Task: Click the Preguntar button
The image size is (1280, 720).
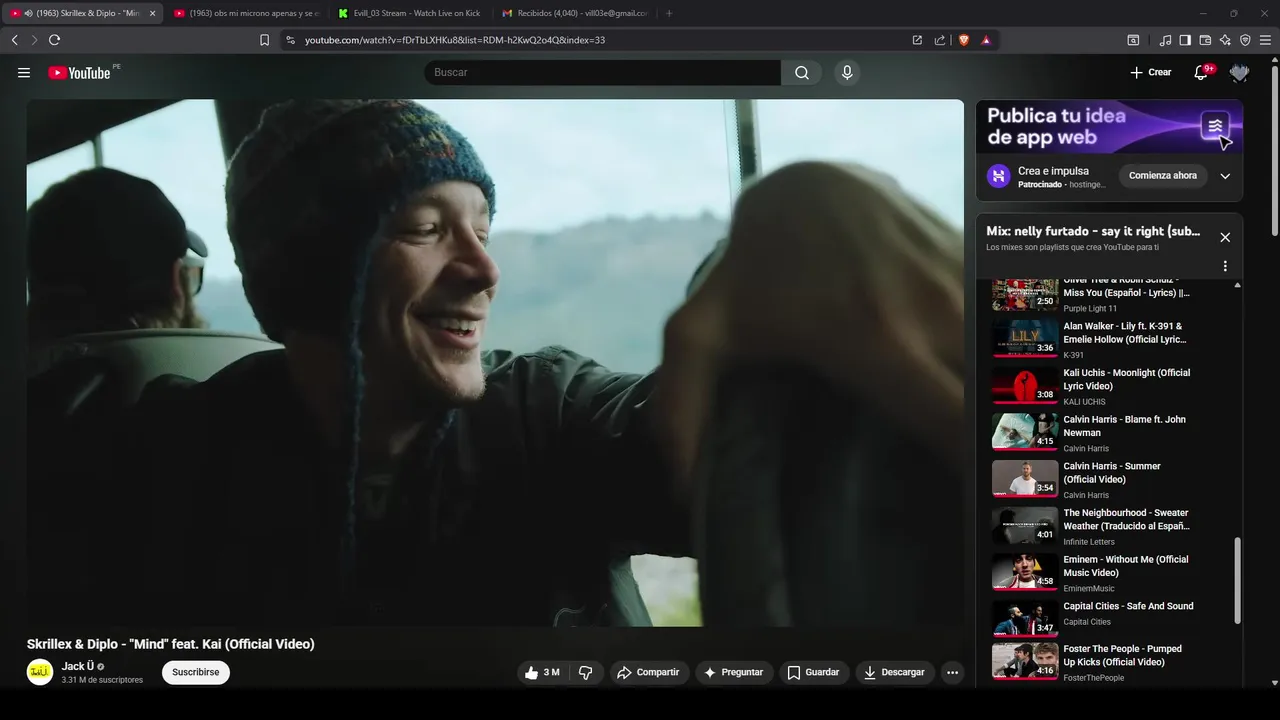Action: [734, 673]
